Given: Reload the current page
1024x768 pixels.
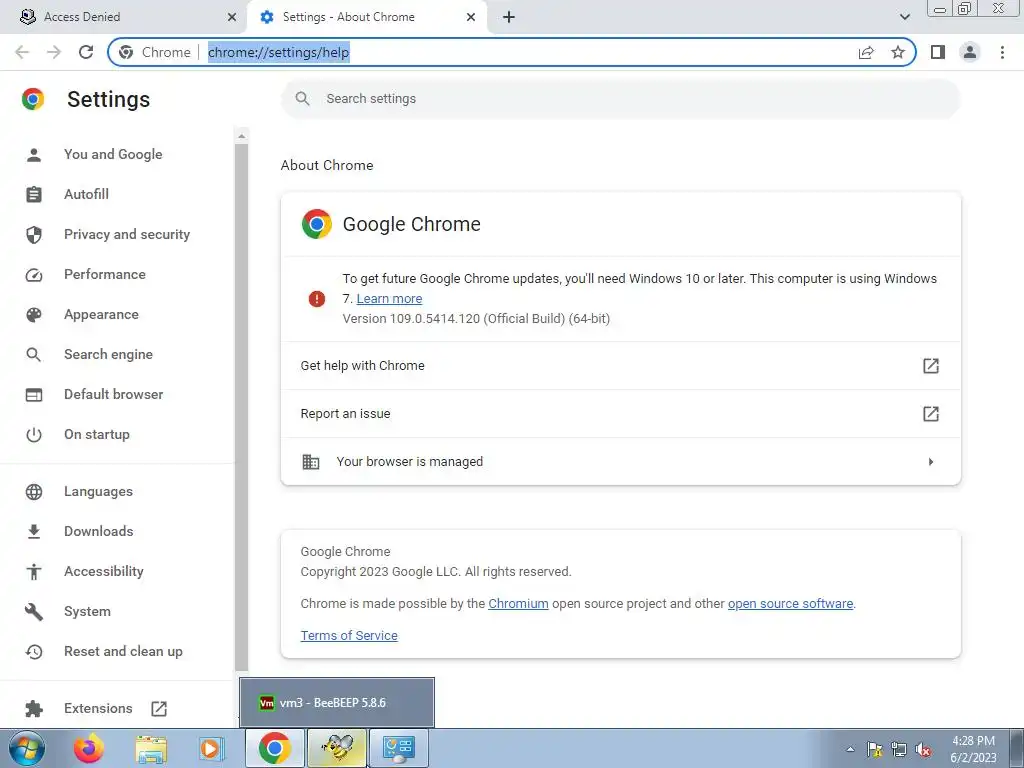Looking at the screenshot, I should (86, 52).
